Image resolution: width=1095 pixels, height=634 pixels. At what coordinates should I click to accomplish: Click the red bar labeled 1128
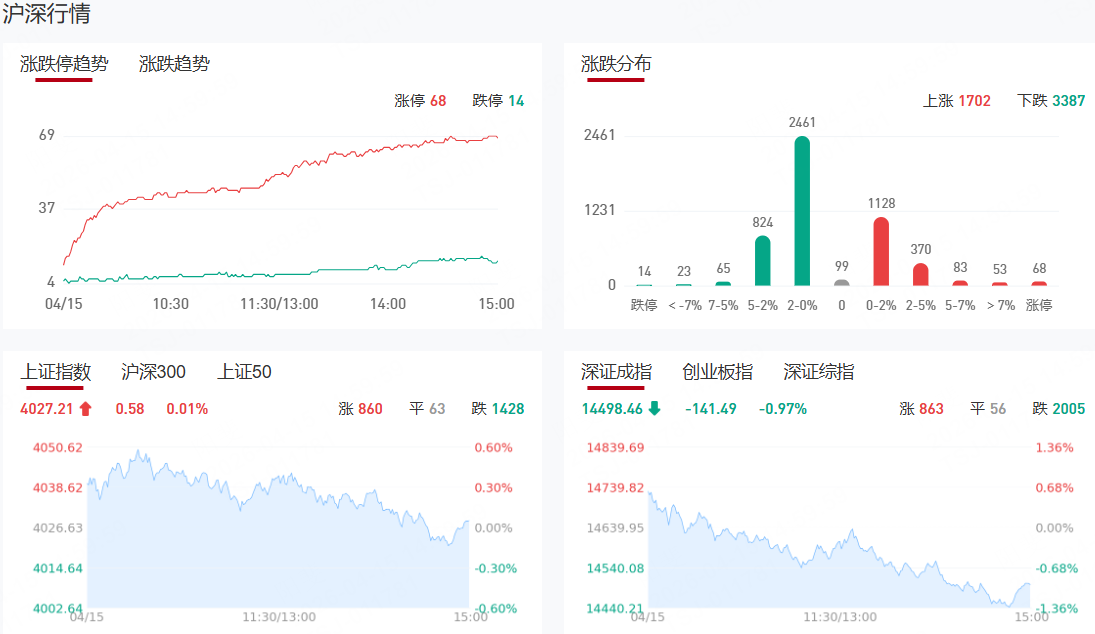pyautogui.click(x=881, y=251)
